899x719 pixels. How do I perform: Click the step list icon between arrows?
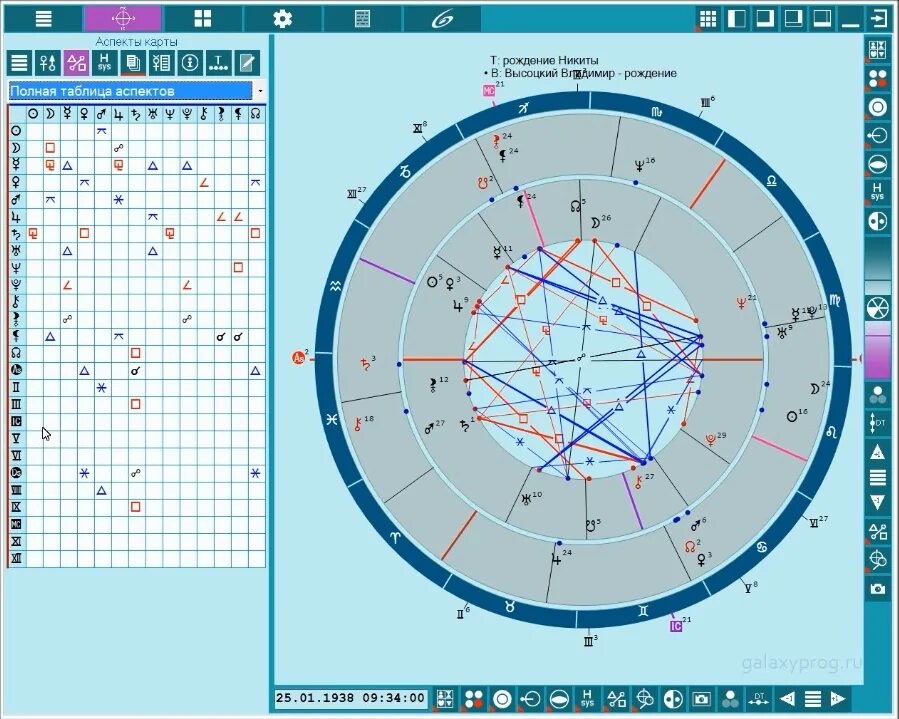(x=813, y=699)
